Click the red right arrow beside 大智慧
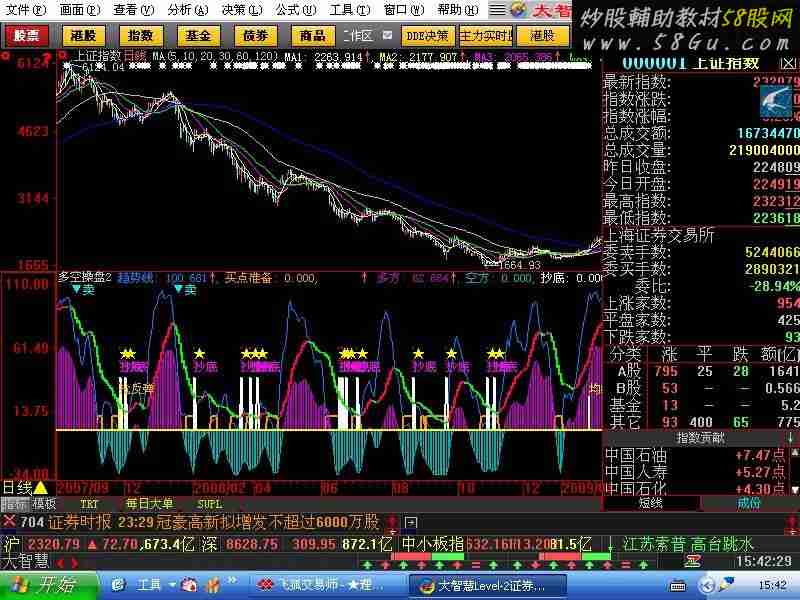 tap(75, 563)
